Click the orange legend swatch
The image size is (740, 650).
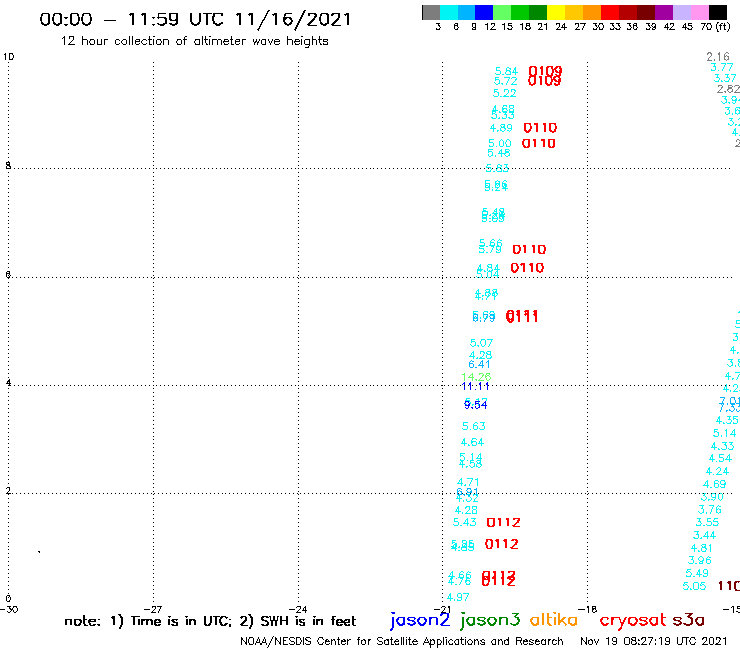pyautogui.click(x=591, y=12)
